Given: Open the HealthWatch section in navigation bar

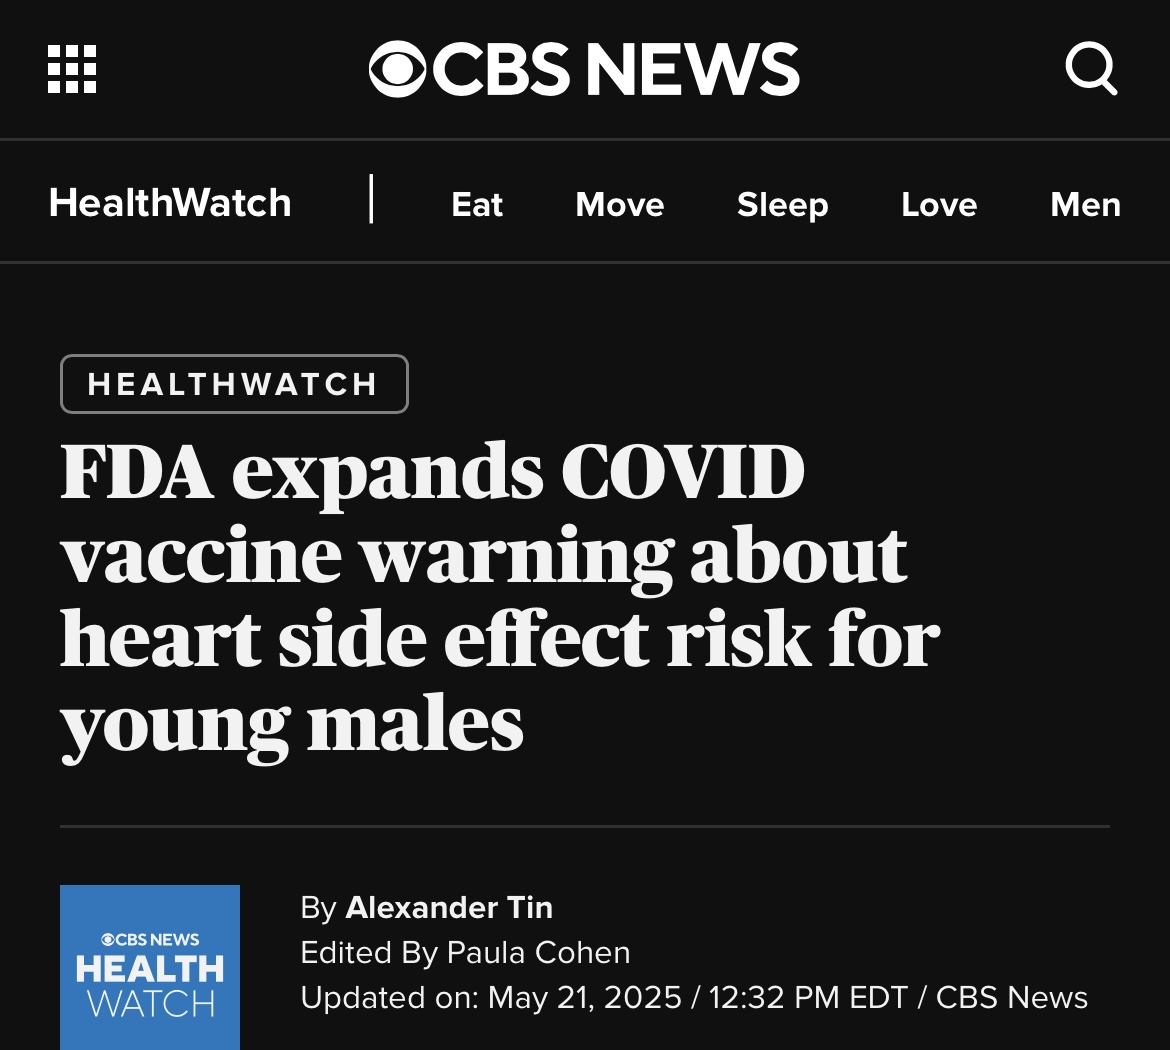Looking at the screenshot, I should coord(170,203).
